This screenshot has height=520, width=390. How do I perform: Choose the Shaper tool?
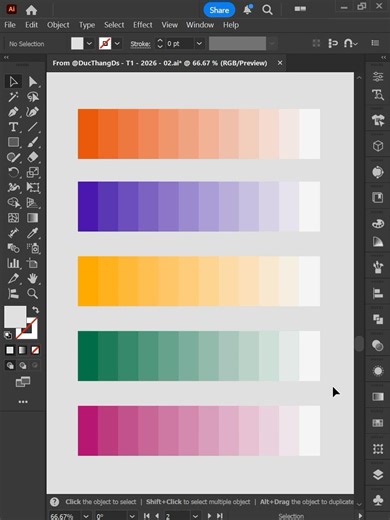pyautogui.click(x=13, y=157)
